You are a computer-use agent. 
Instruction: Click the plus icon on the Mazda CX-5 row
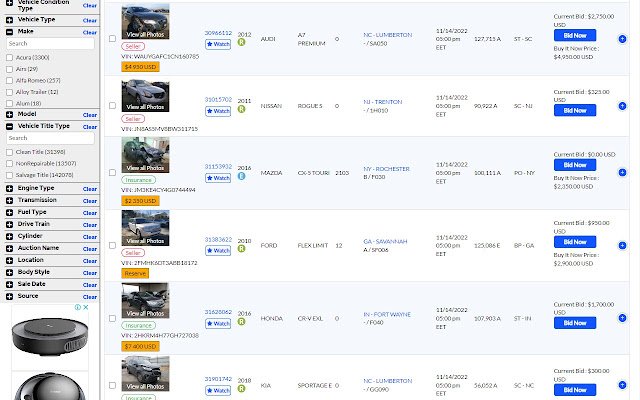tap(622, 173)
